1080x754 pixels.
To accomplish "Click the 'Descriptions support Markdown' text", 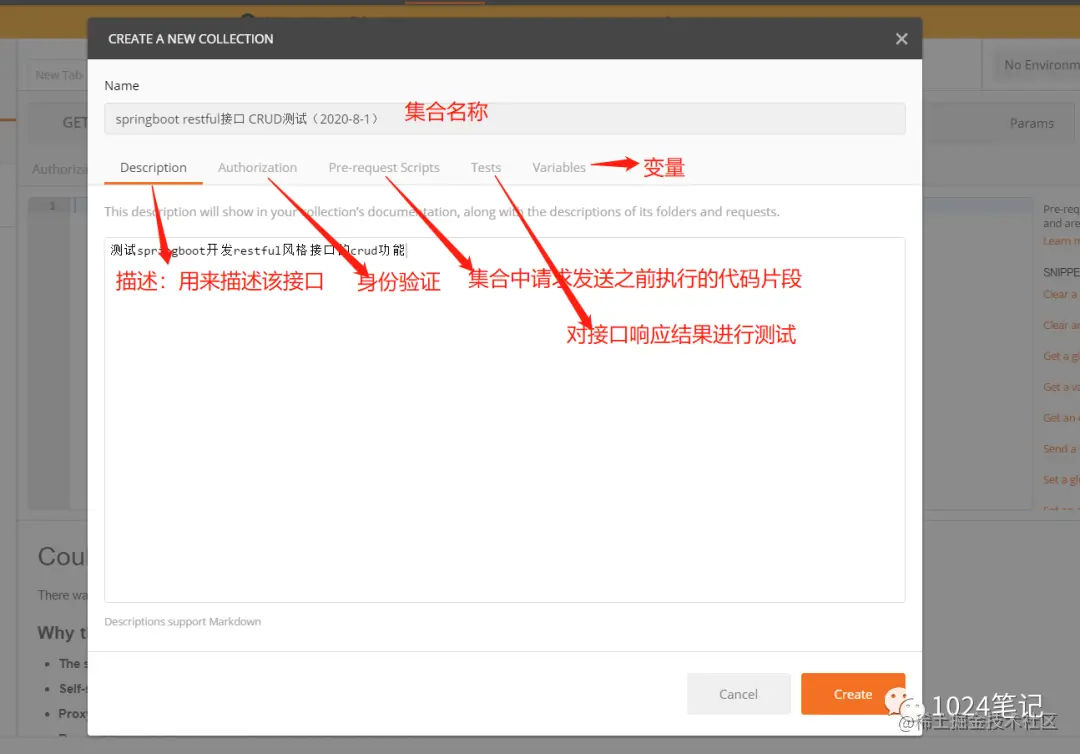I will (183, 621).
